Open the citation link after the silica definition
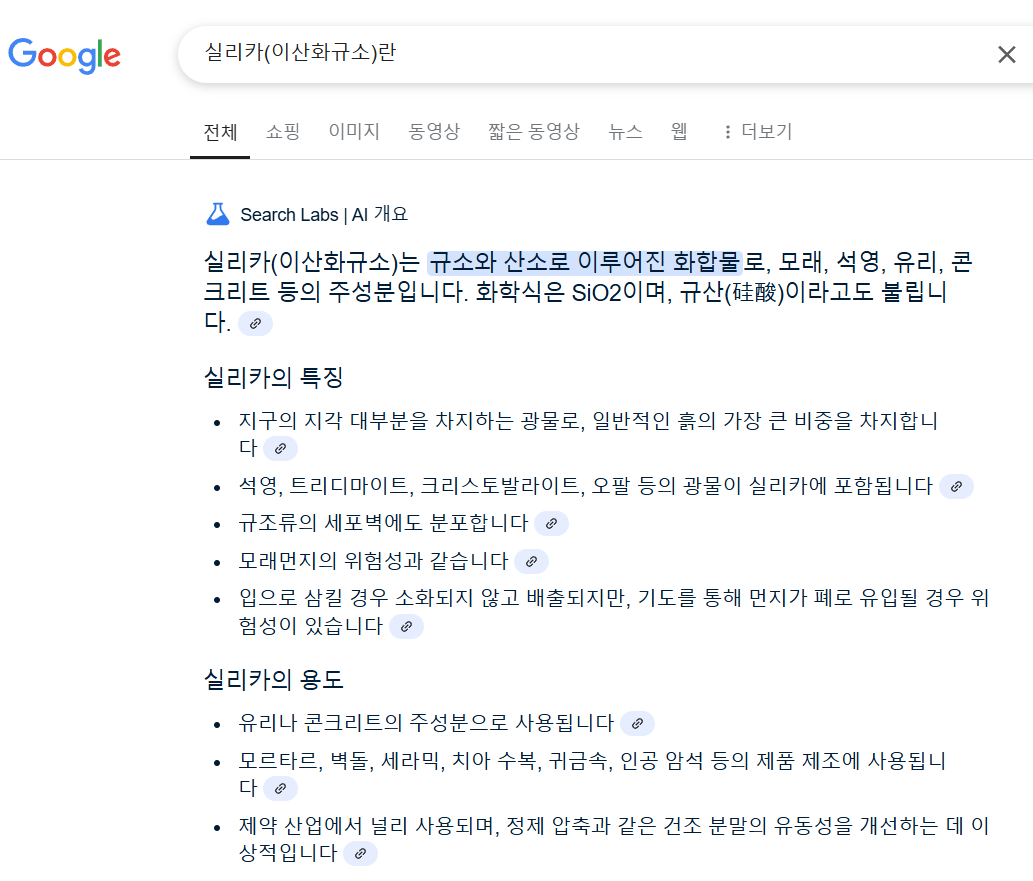This screenshot has height=881, width=1033. click(255, 324)
